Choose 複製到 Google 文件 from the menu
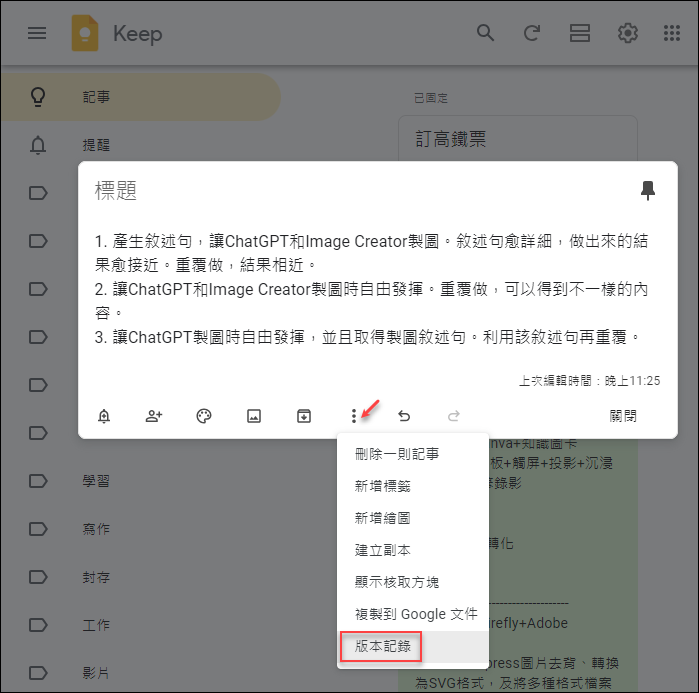Image resolution: width=699 pixels, height=693 pixels. [413, 614]
